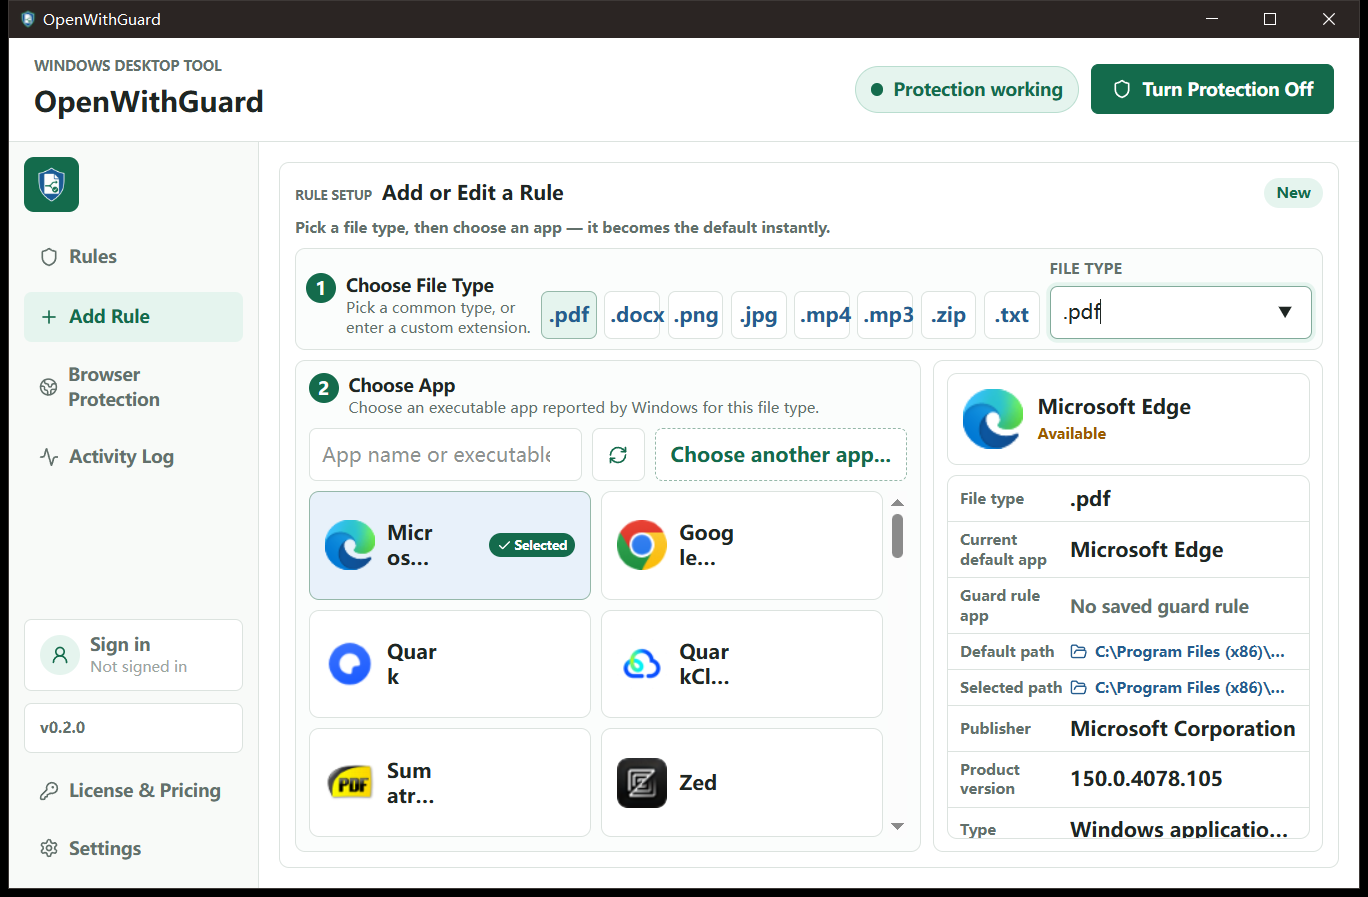Click the app list scrollbar thumb
The image size is (1368, 897).
897,536
